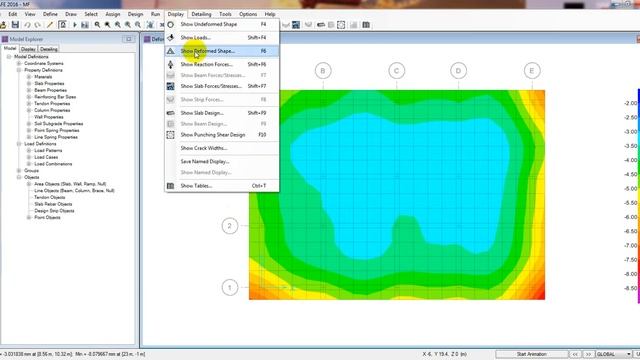640x360 pixels.
Task: Expand the Coordinate Systems node
Action: tap(19, 64)
